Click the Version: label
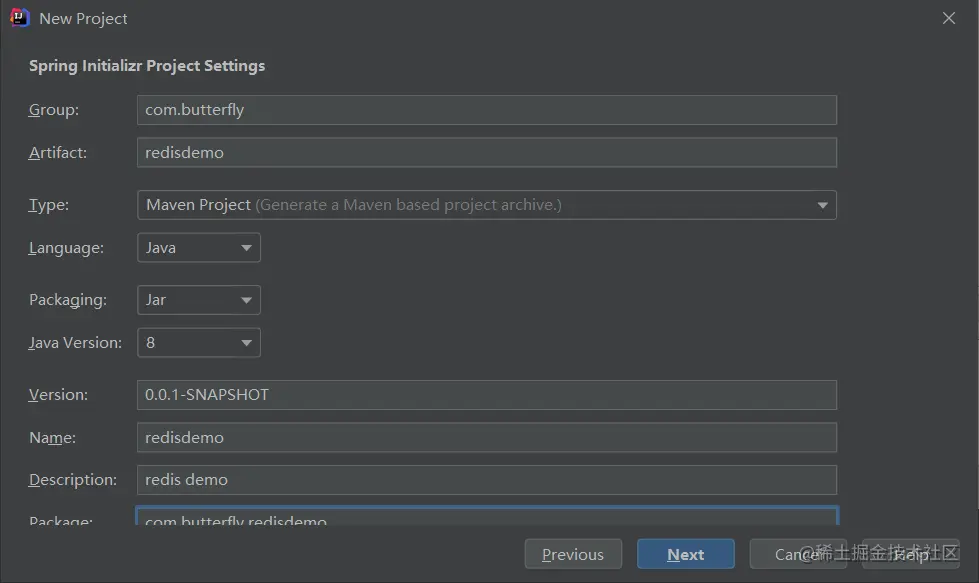Screen dimensions: 979x583 (58, 395)
